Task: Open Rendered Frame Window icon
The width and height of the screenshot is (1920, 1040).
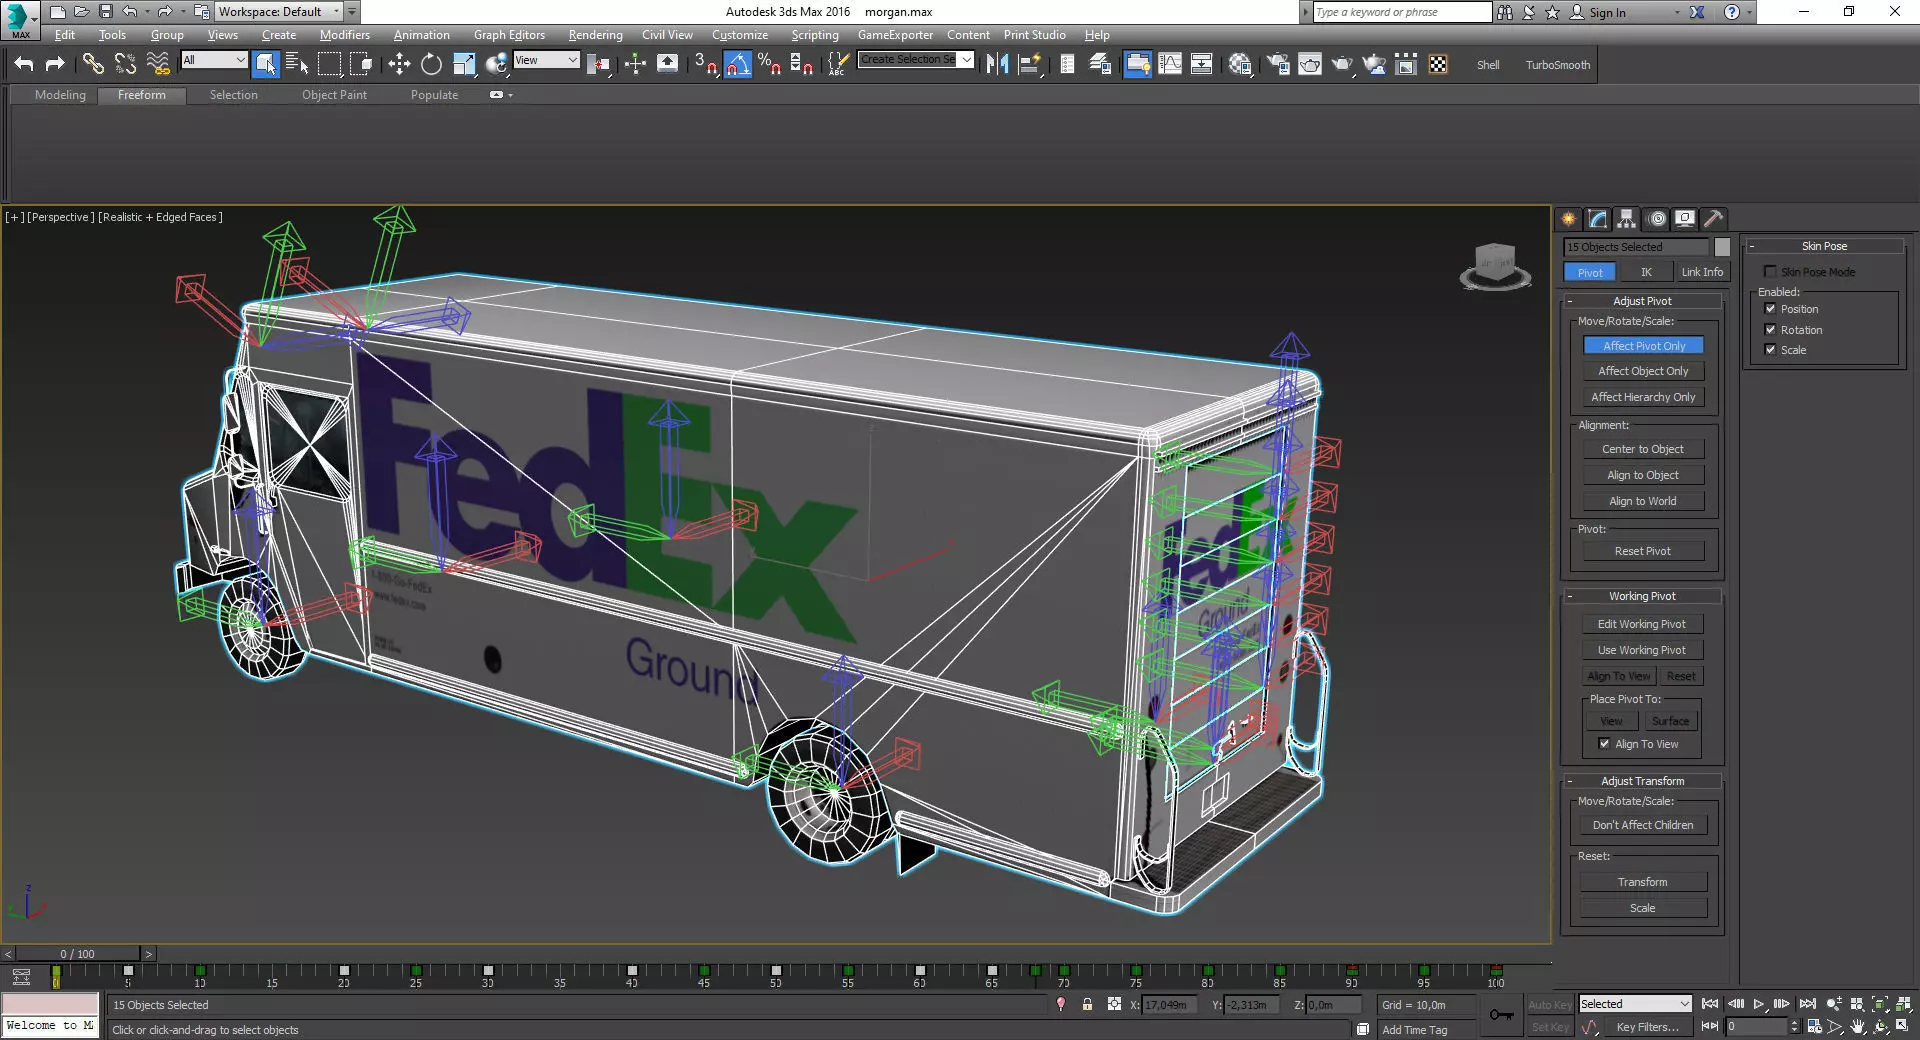Action: [x=1309, y=64]
